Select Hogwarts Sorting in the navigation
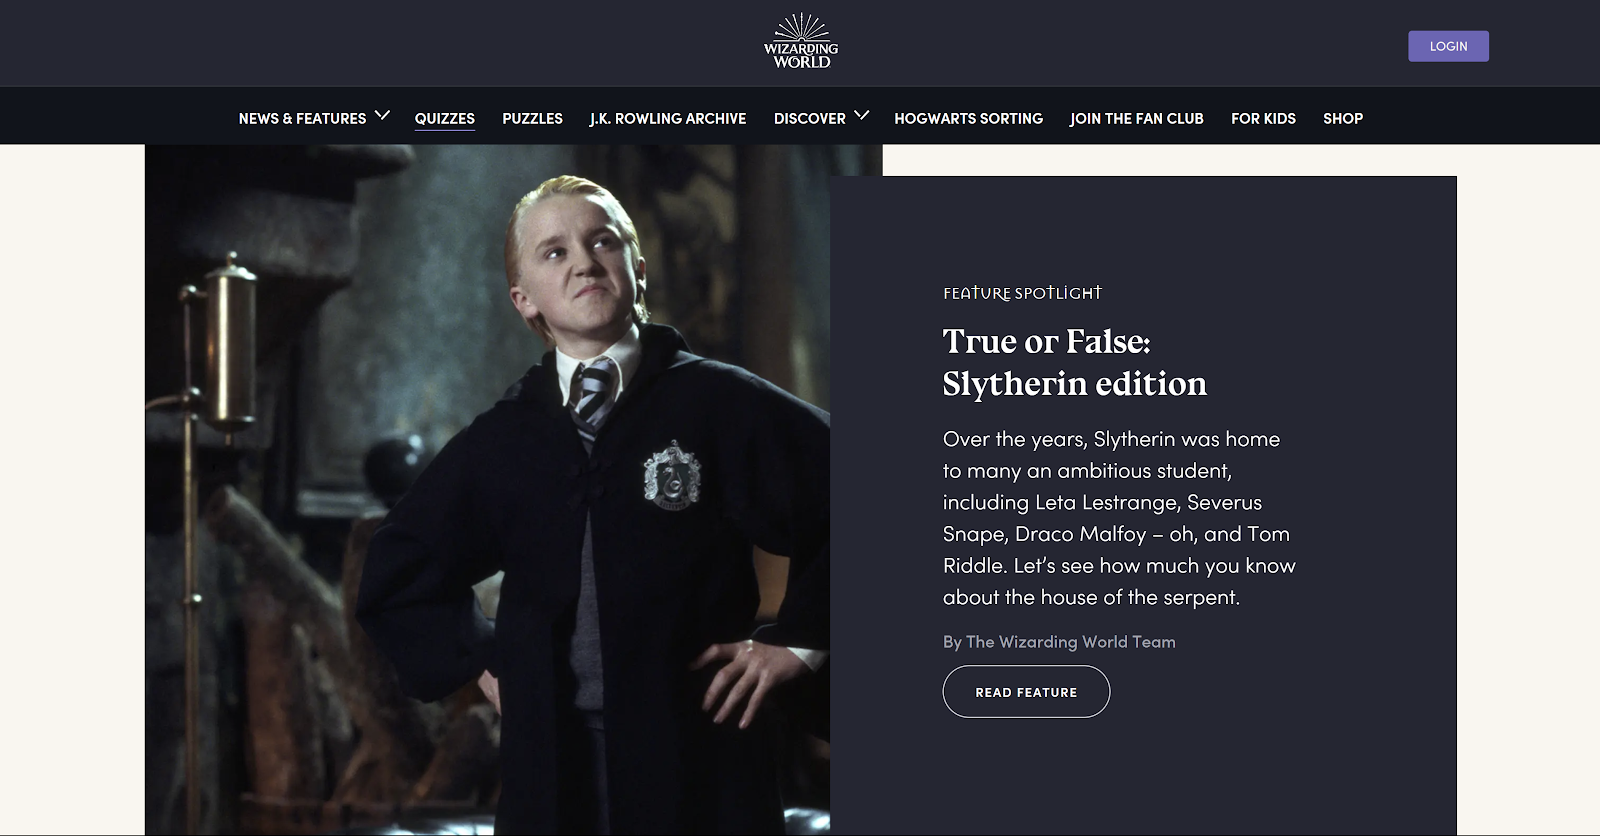This screenshot has width=1600, height=836. (968, 118)
